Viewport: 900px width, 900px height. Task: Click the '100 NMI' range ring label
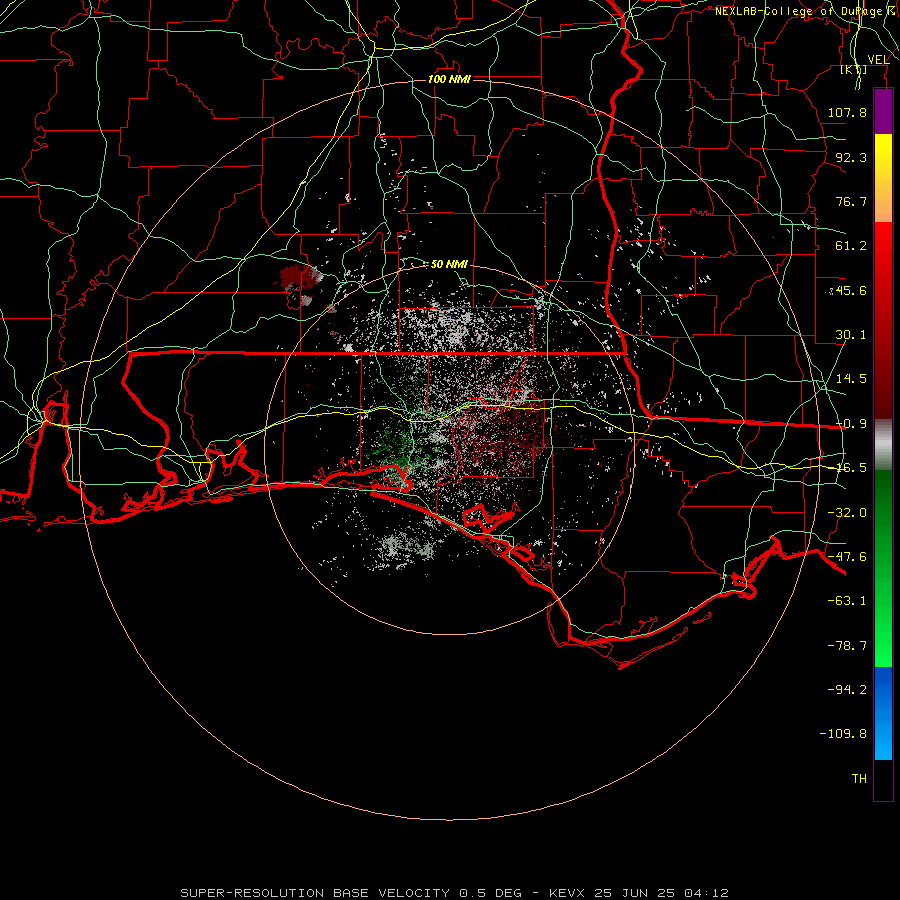point(449,79)
